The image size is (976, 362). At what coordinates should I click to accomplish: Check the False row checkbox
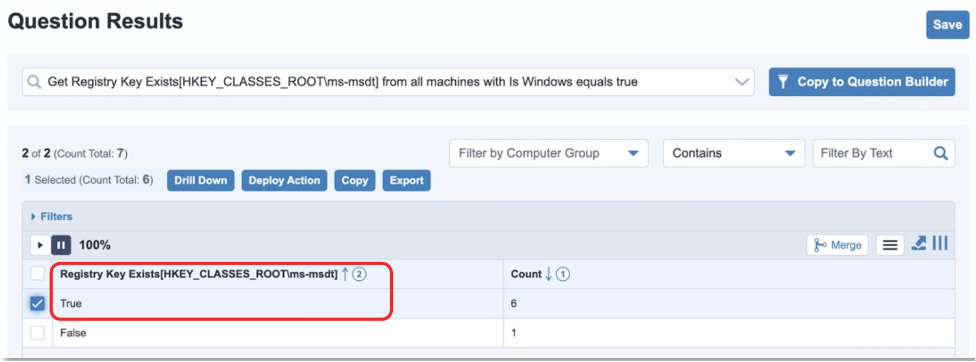pyautogui.click(x=37, y=333)
